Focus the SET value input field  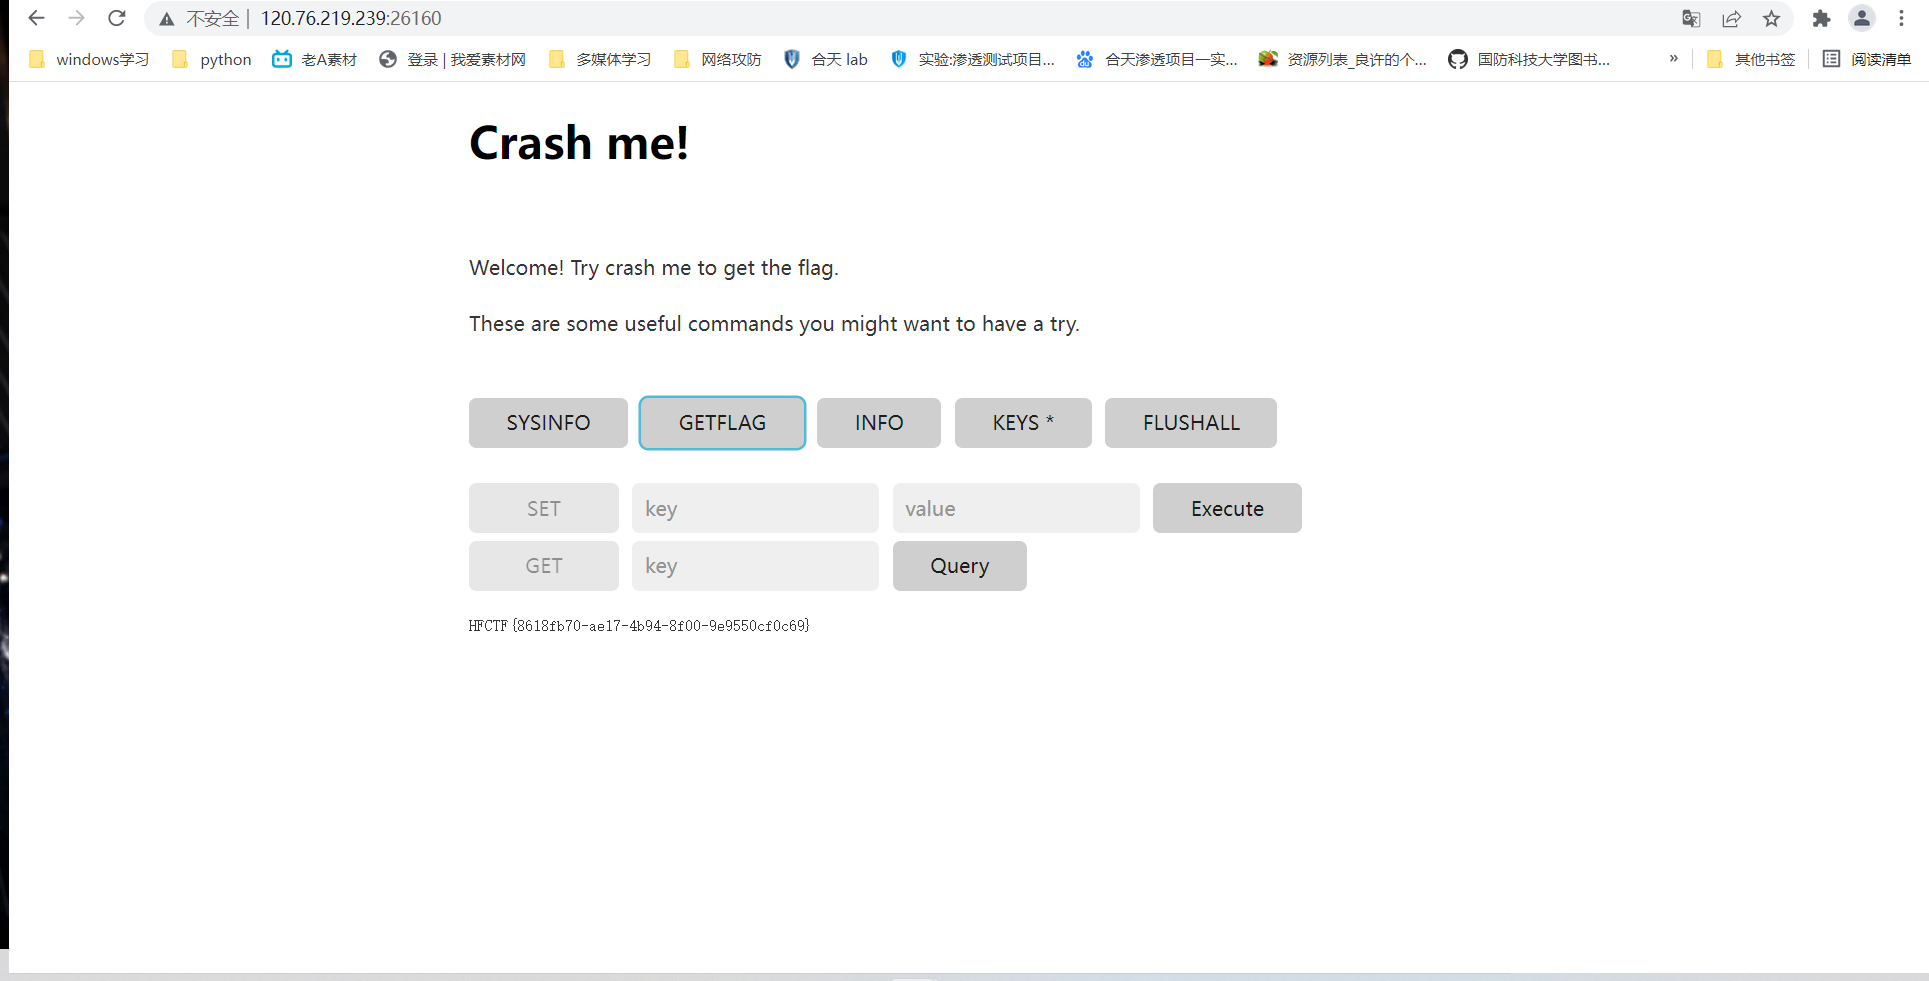click(1016, 508)
